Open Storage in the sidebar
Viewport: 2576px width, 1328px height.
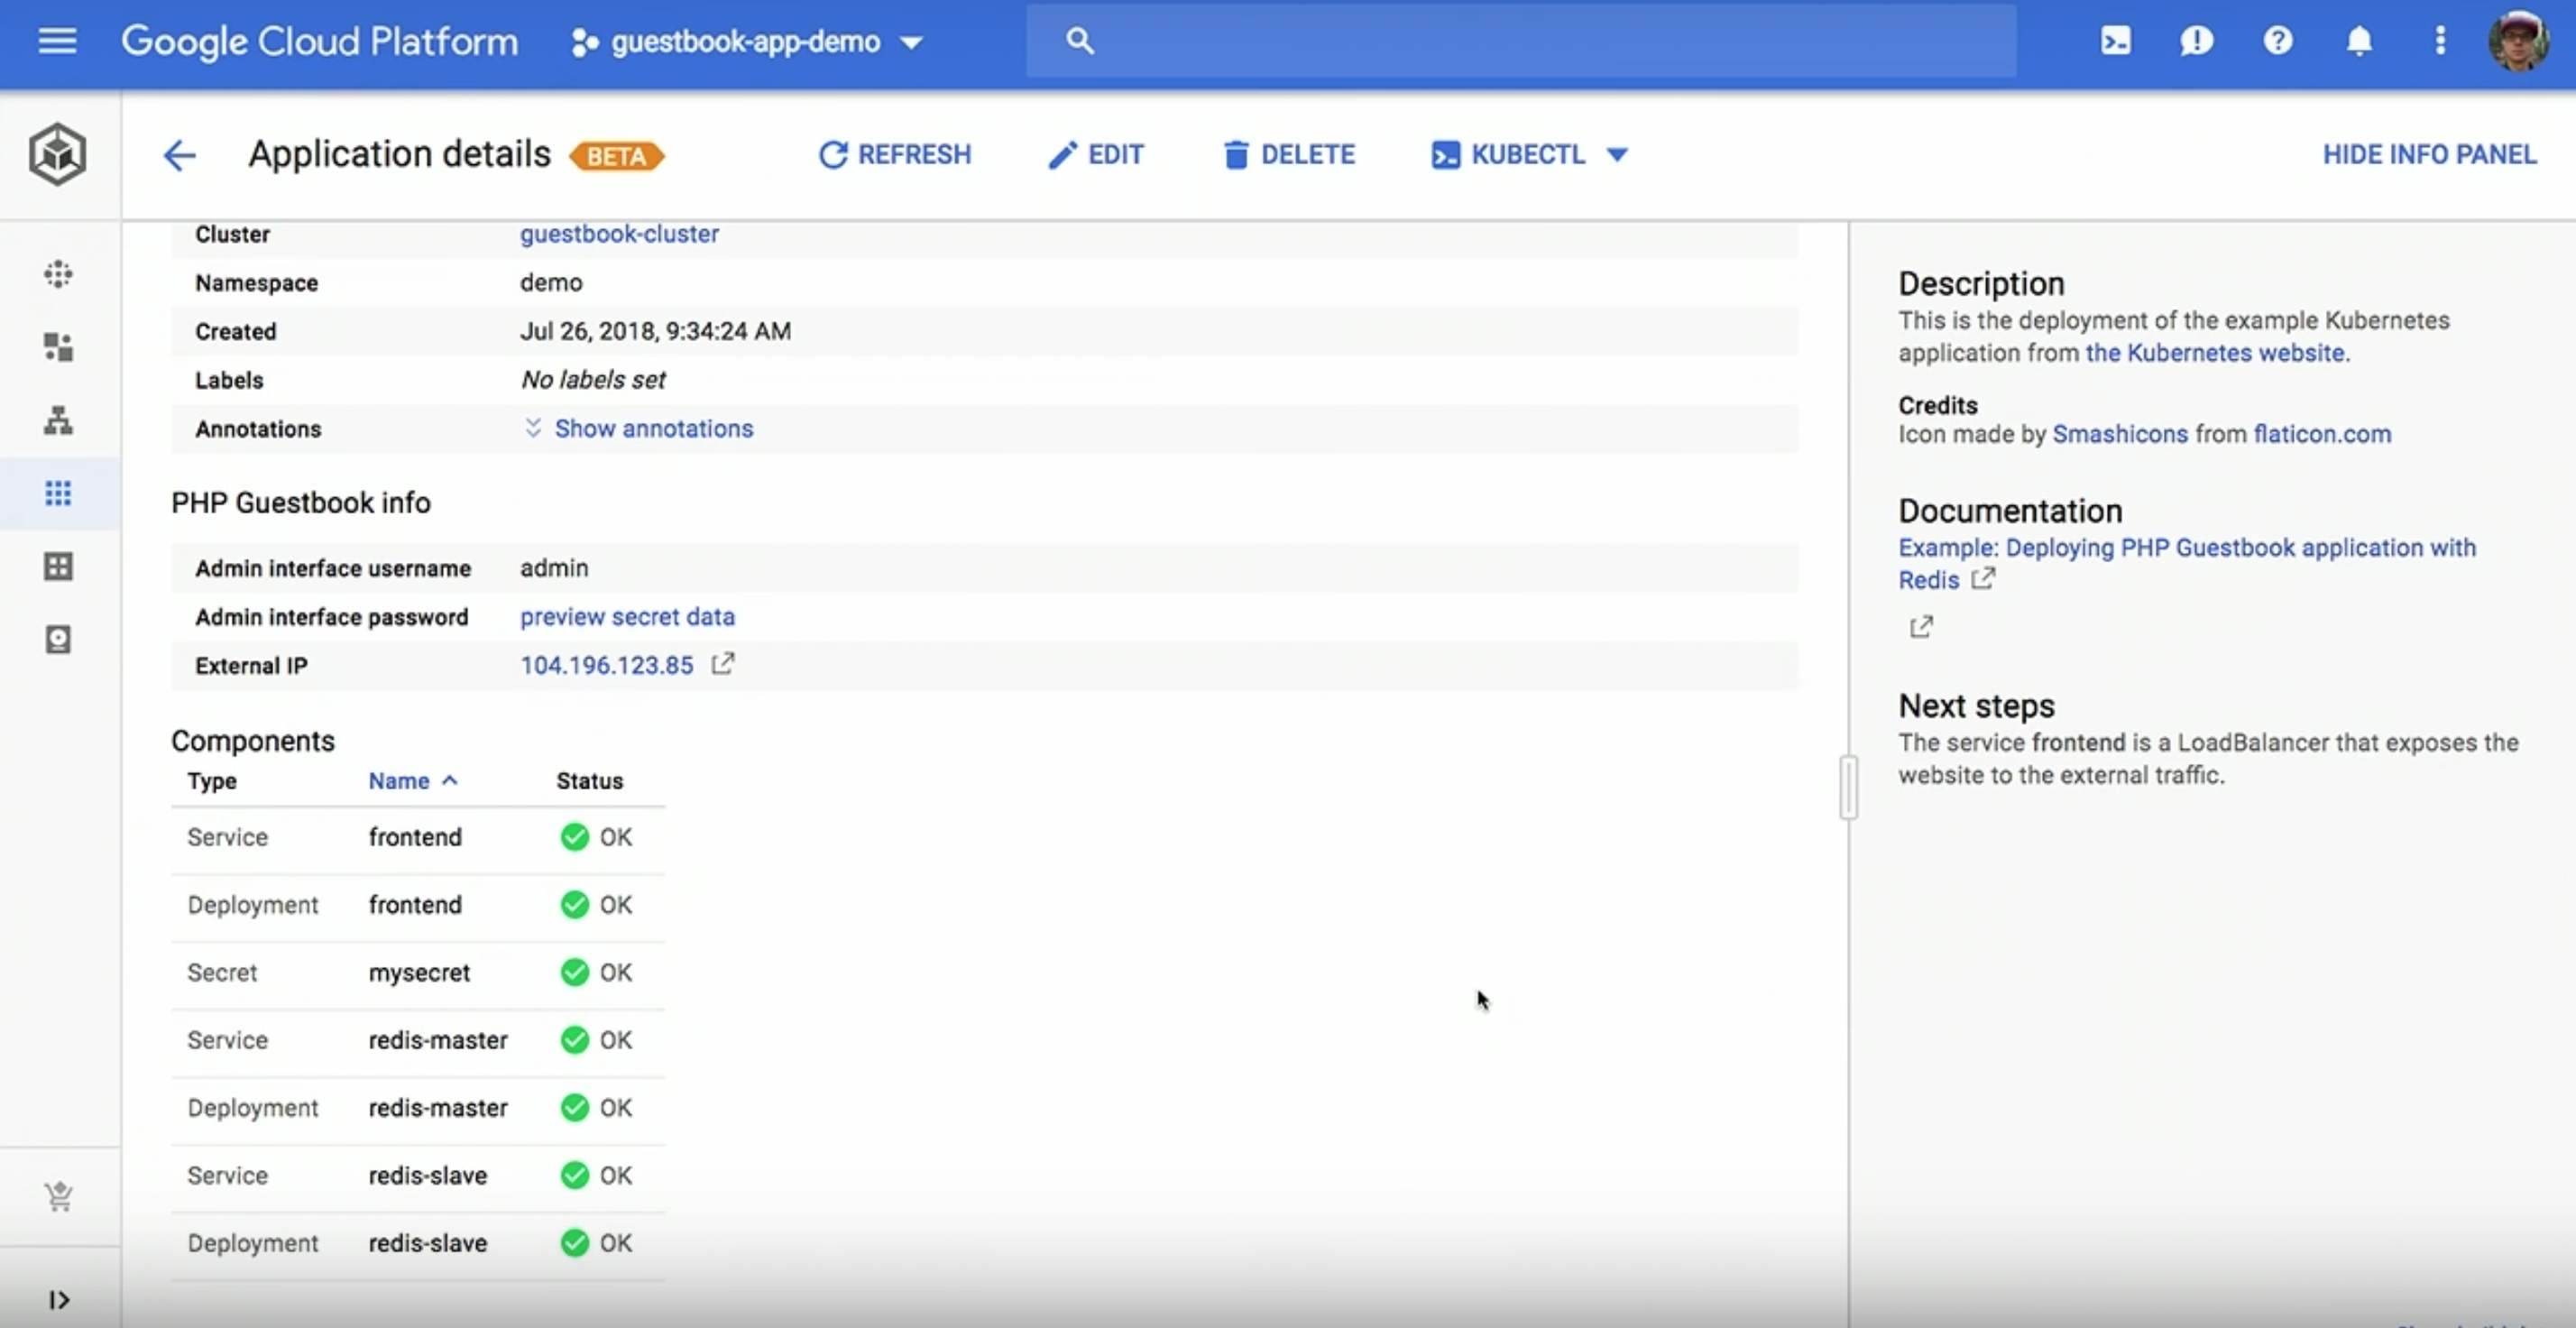[58, 640]
